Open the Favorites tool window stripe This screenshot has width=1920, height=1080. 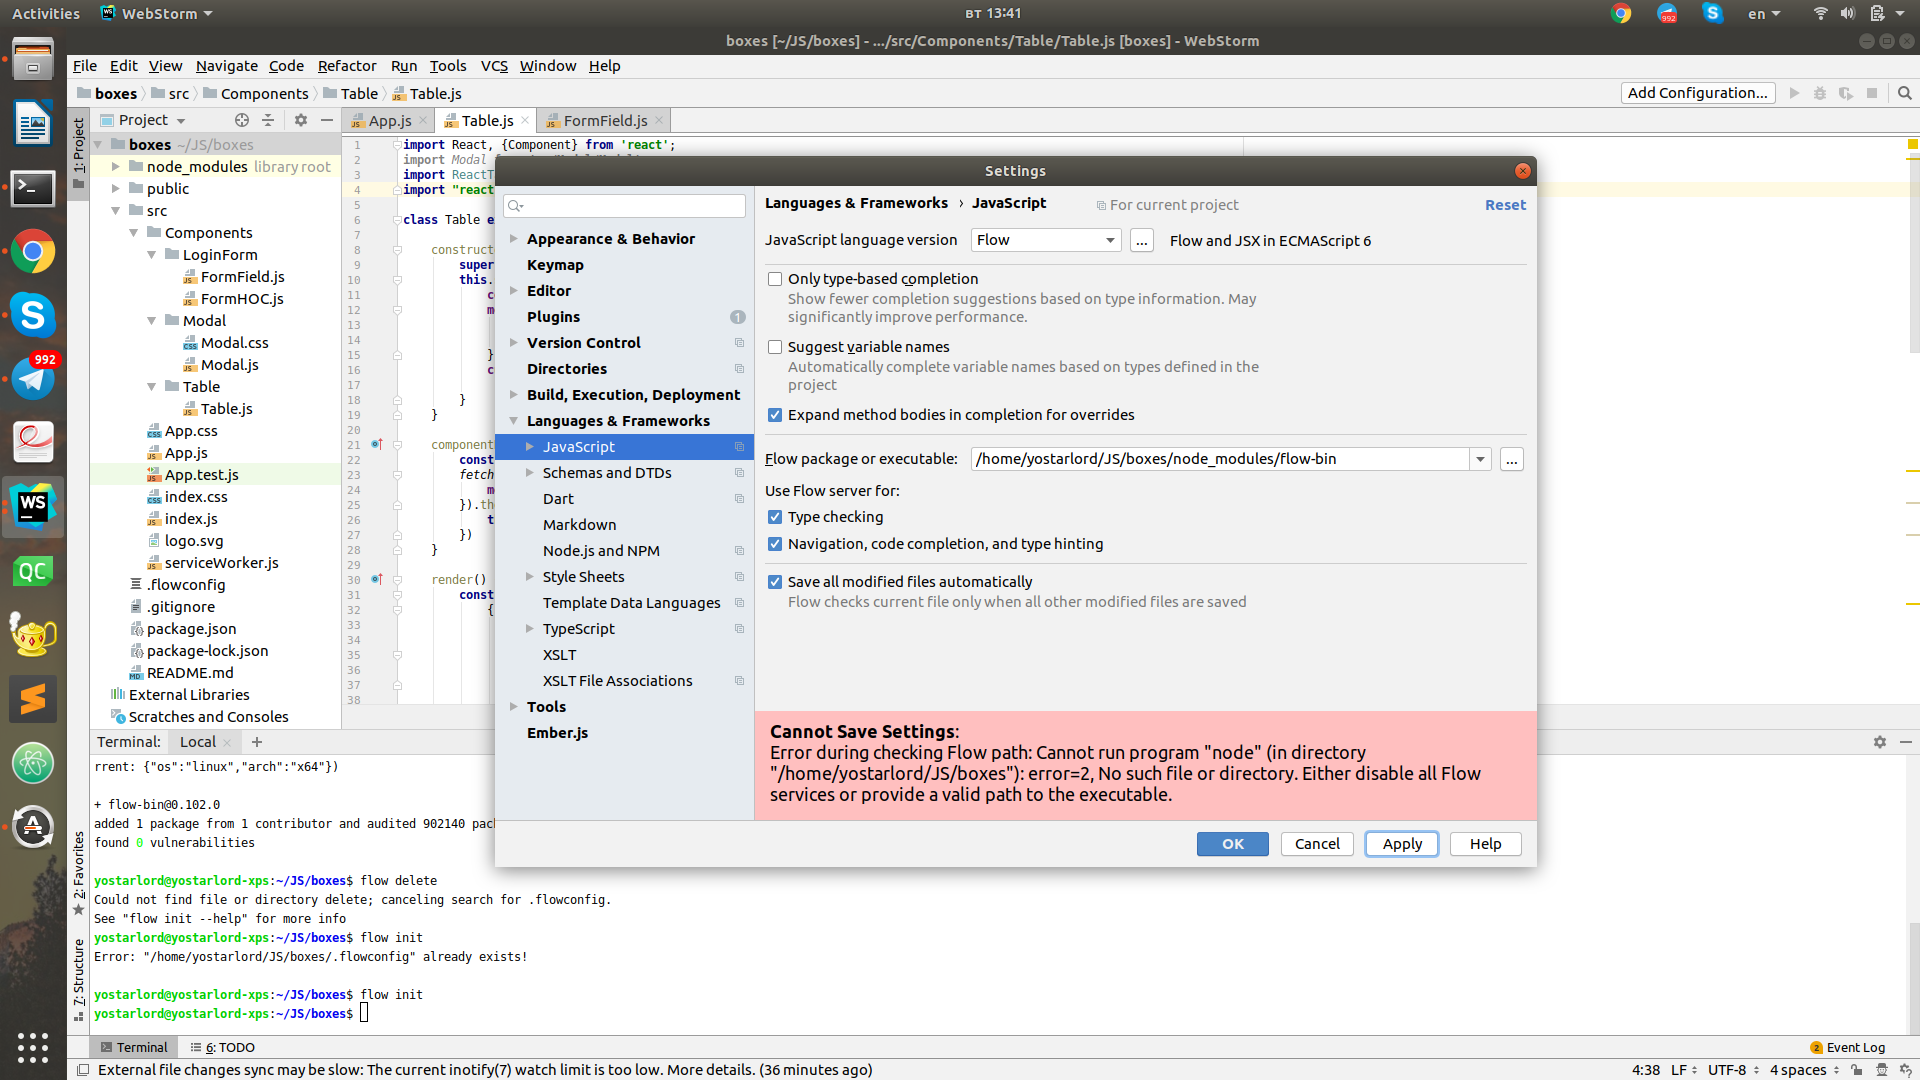point(78,872)
